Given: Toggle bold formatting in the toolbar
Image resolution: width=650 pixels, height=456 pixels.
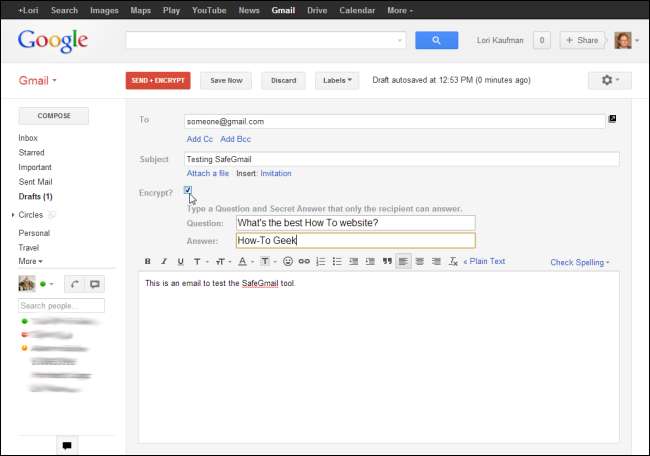Looking at the screenshot, I should pos(148,262).
